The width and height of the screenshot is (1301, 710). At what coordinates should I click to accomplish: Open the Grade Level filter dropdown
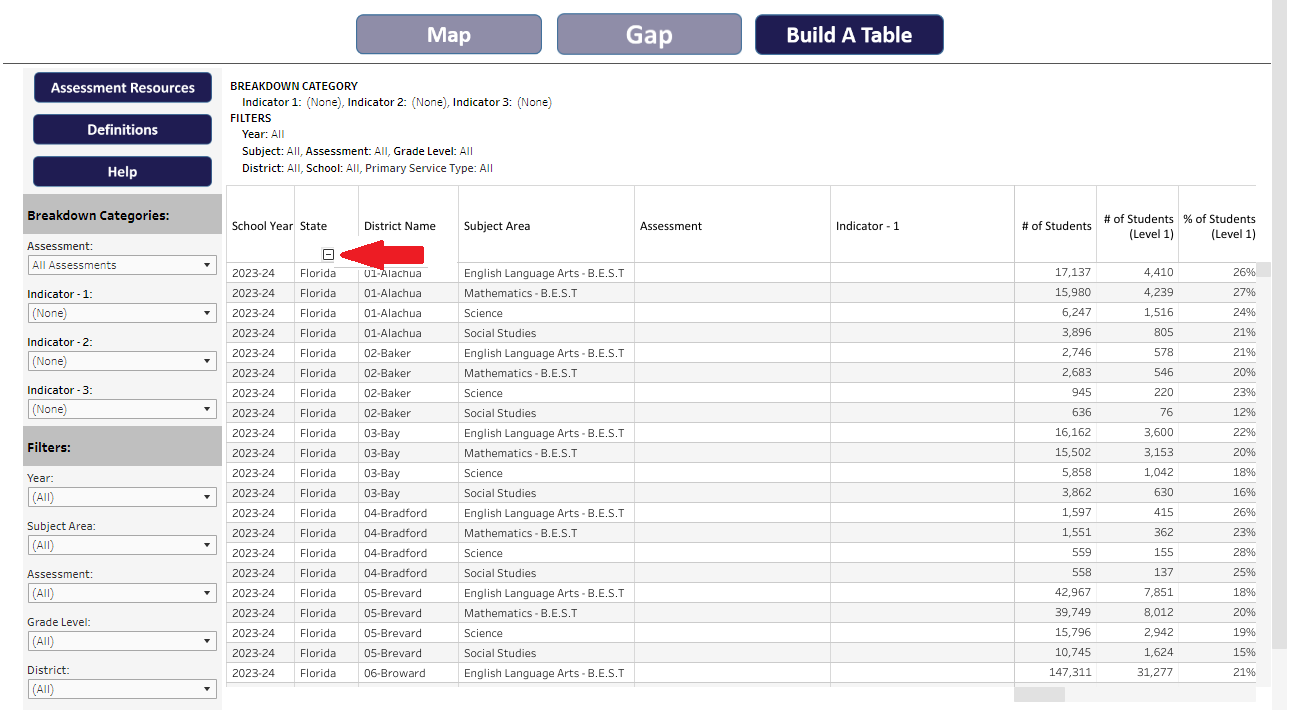point(122,641)
